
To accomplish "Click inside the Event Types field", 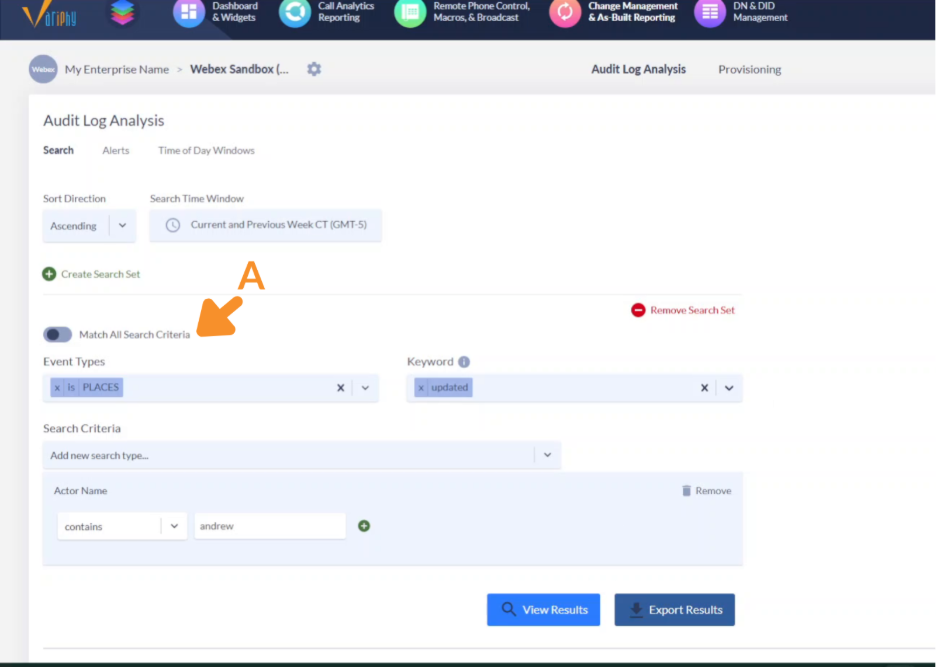I will 211,388.
